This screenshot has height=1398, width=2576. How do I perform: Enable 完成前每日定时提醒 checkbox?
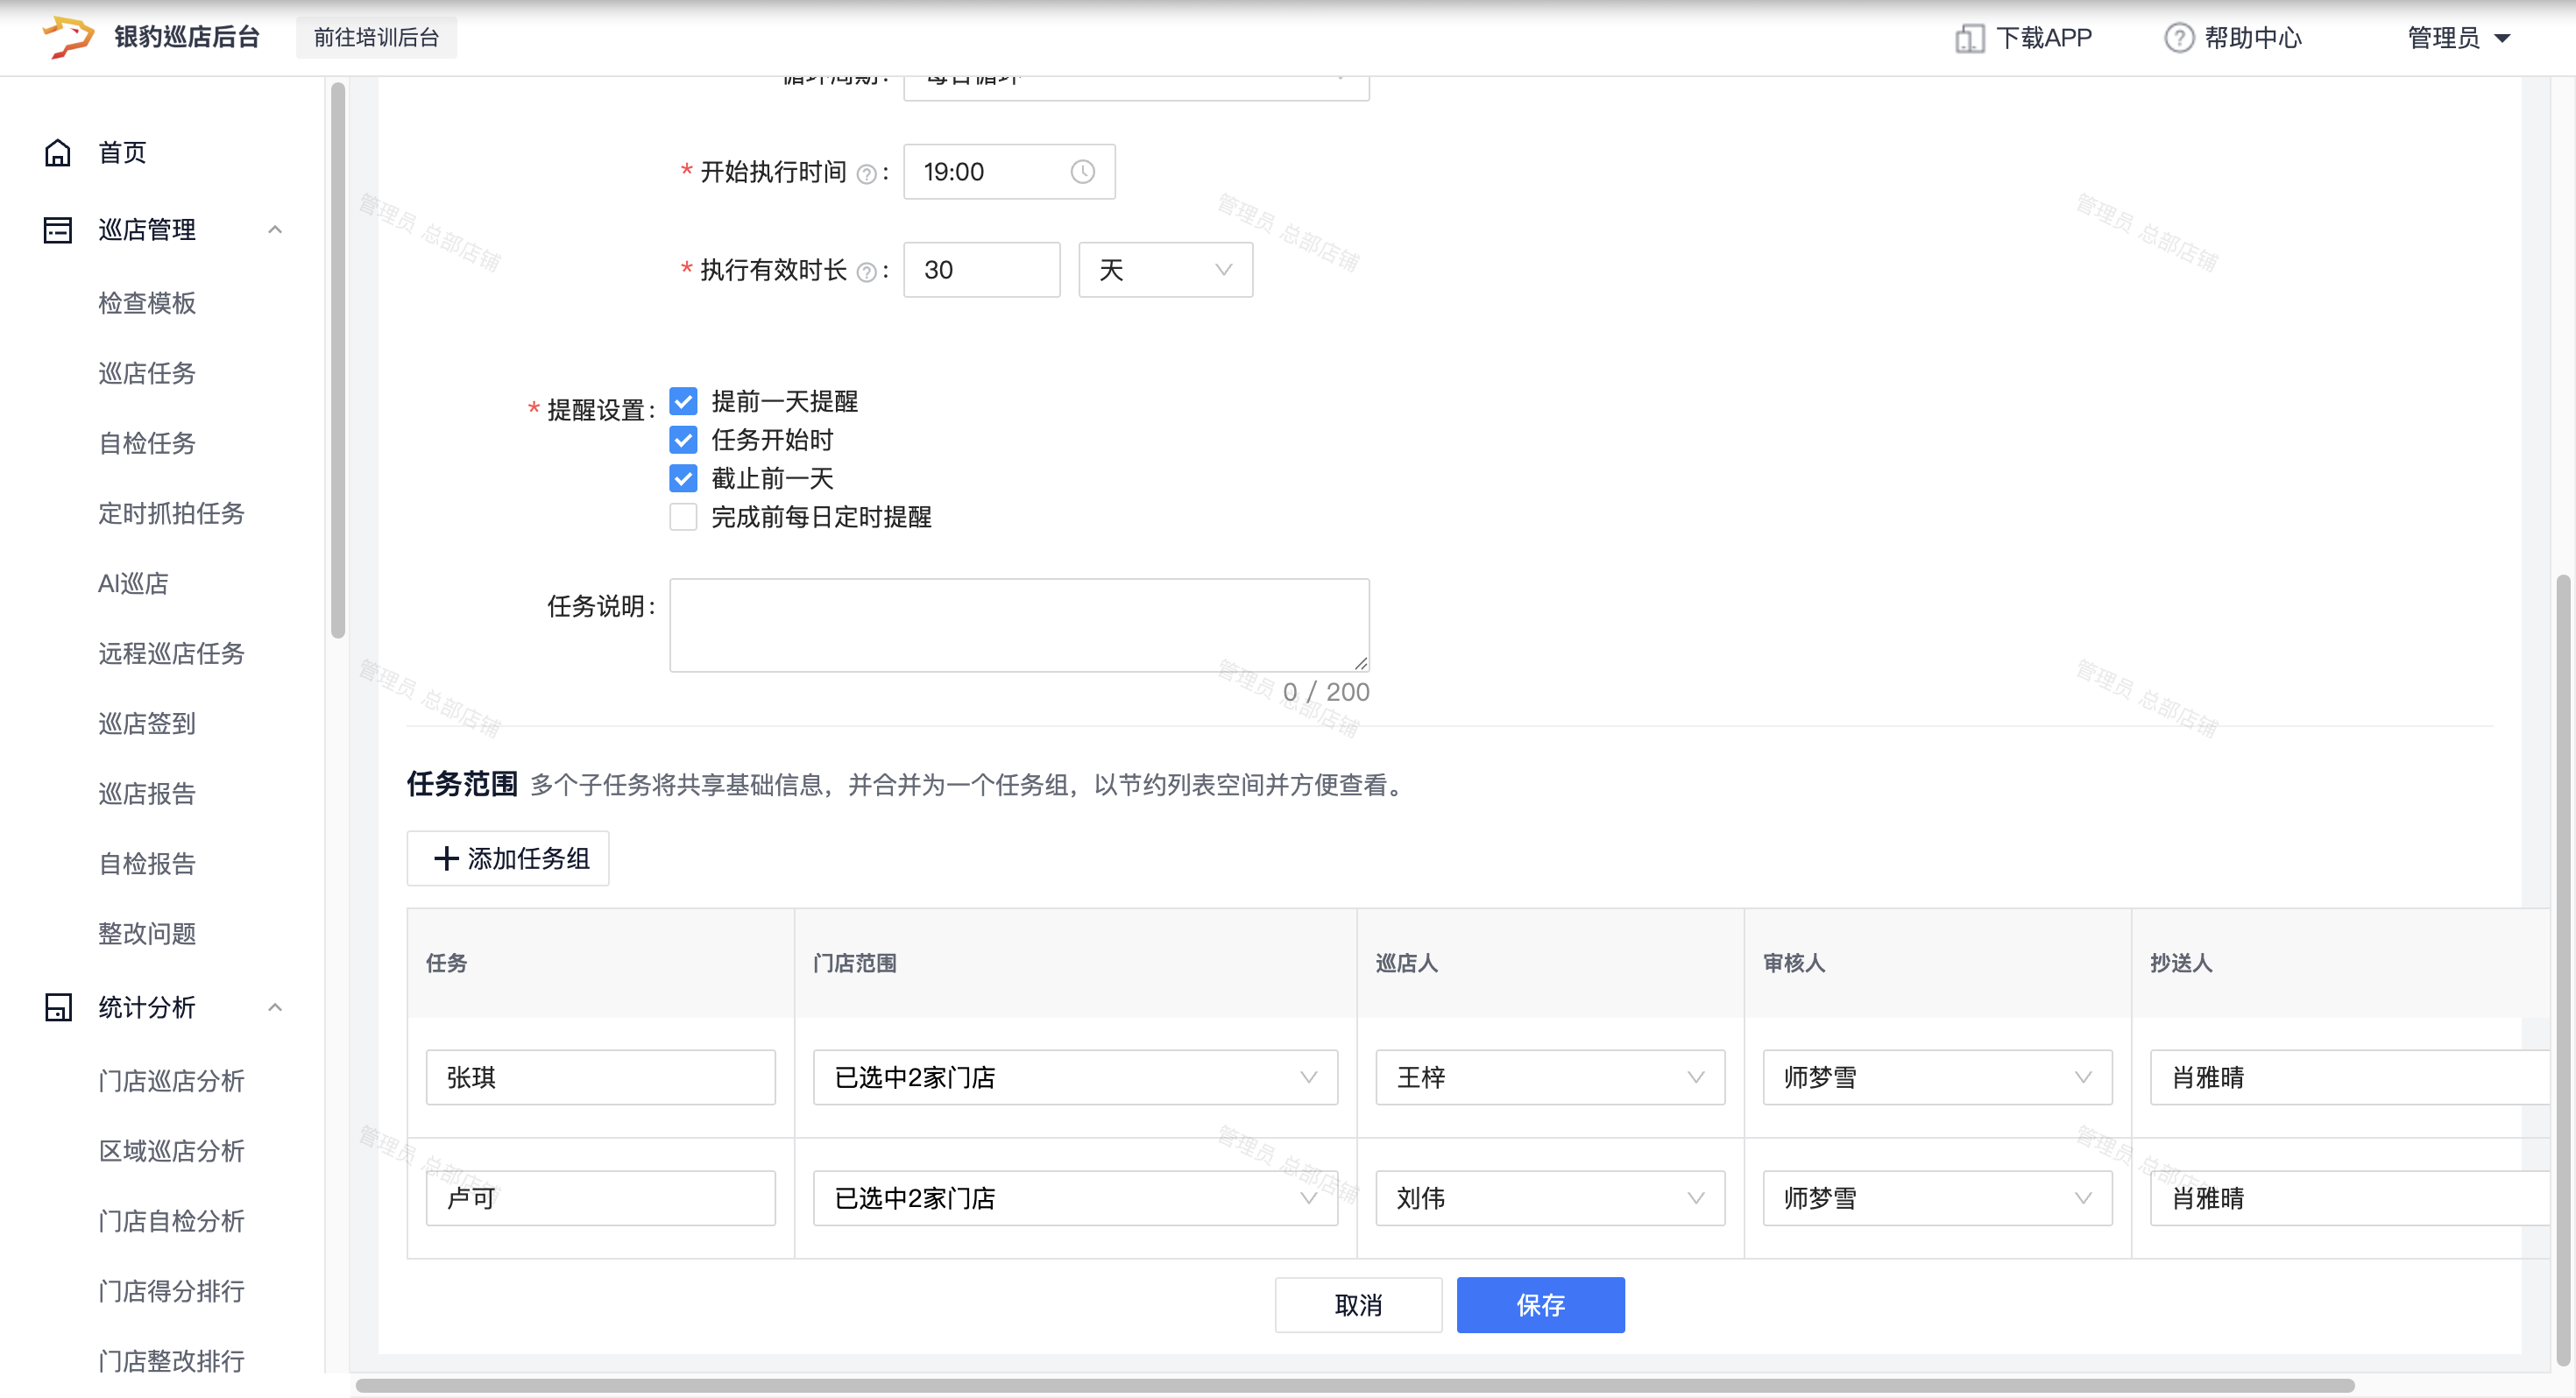683,517
